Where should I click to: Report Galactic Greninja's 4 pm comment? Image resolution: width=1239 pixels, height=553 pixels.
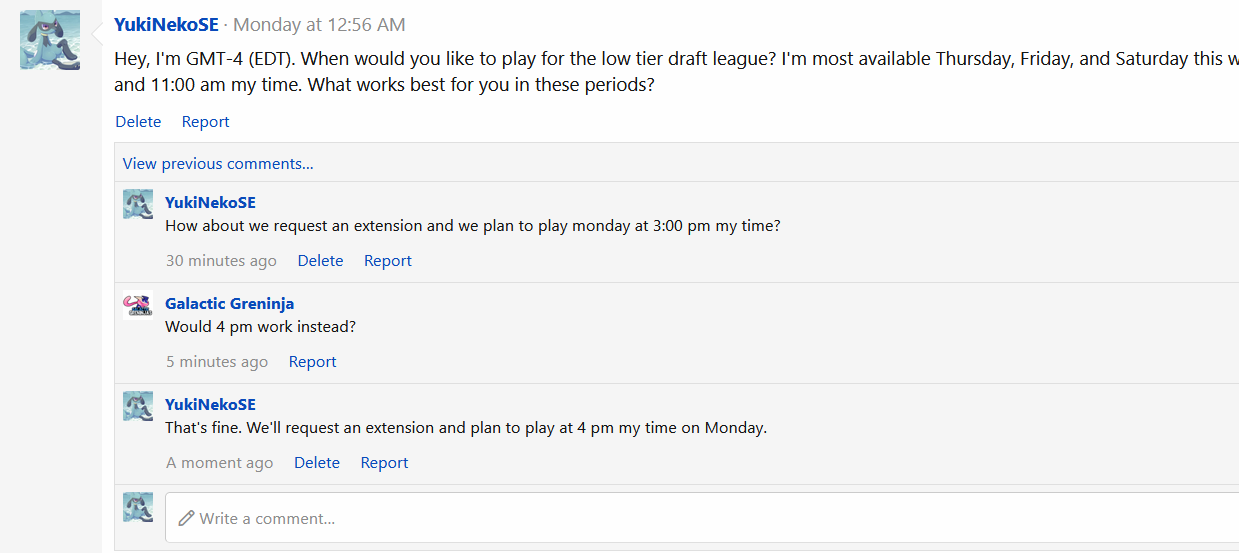[x=312, y=362]
